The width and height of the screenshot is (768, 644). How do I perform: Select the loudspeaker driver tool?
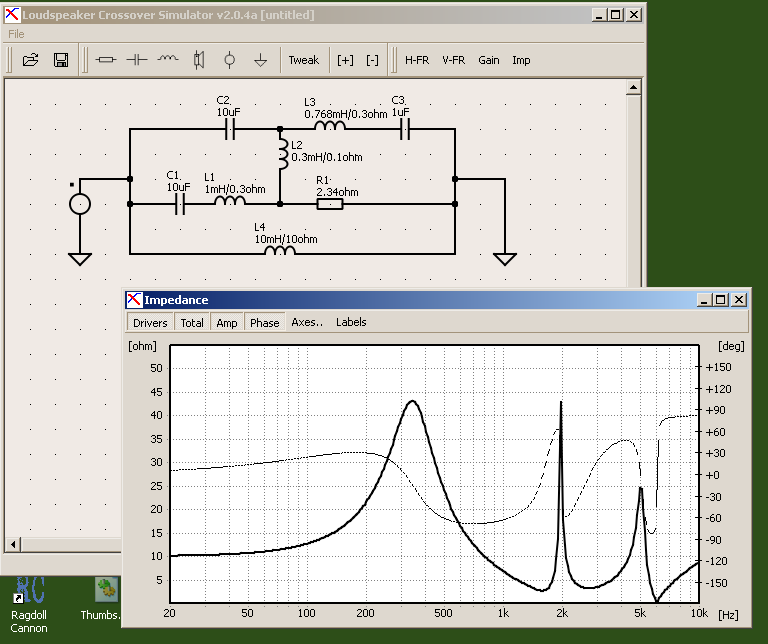pyautogui.click(x=198, y=60)
